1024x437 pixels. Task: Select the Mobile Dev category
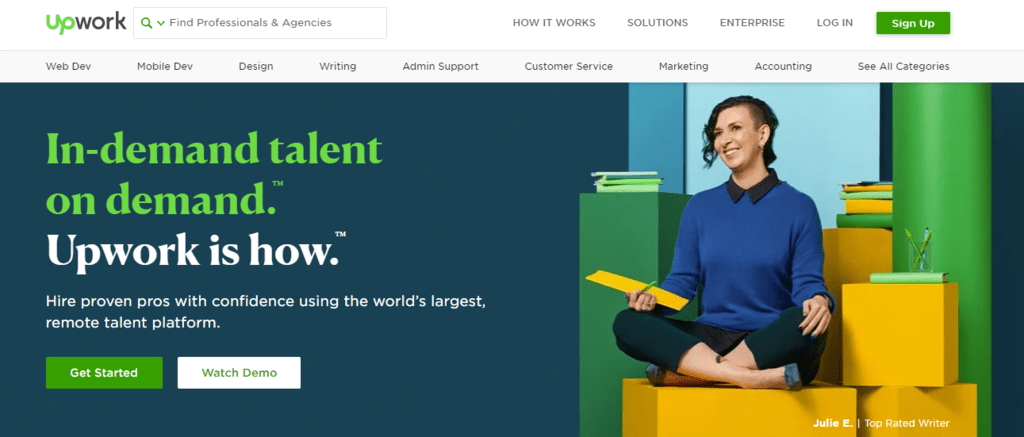tap(165, 66)
